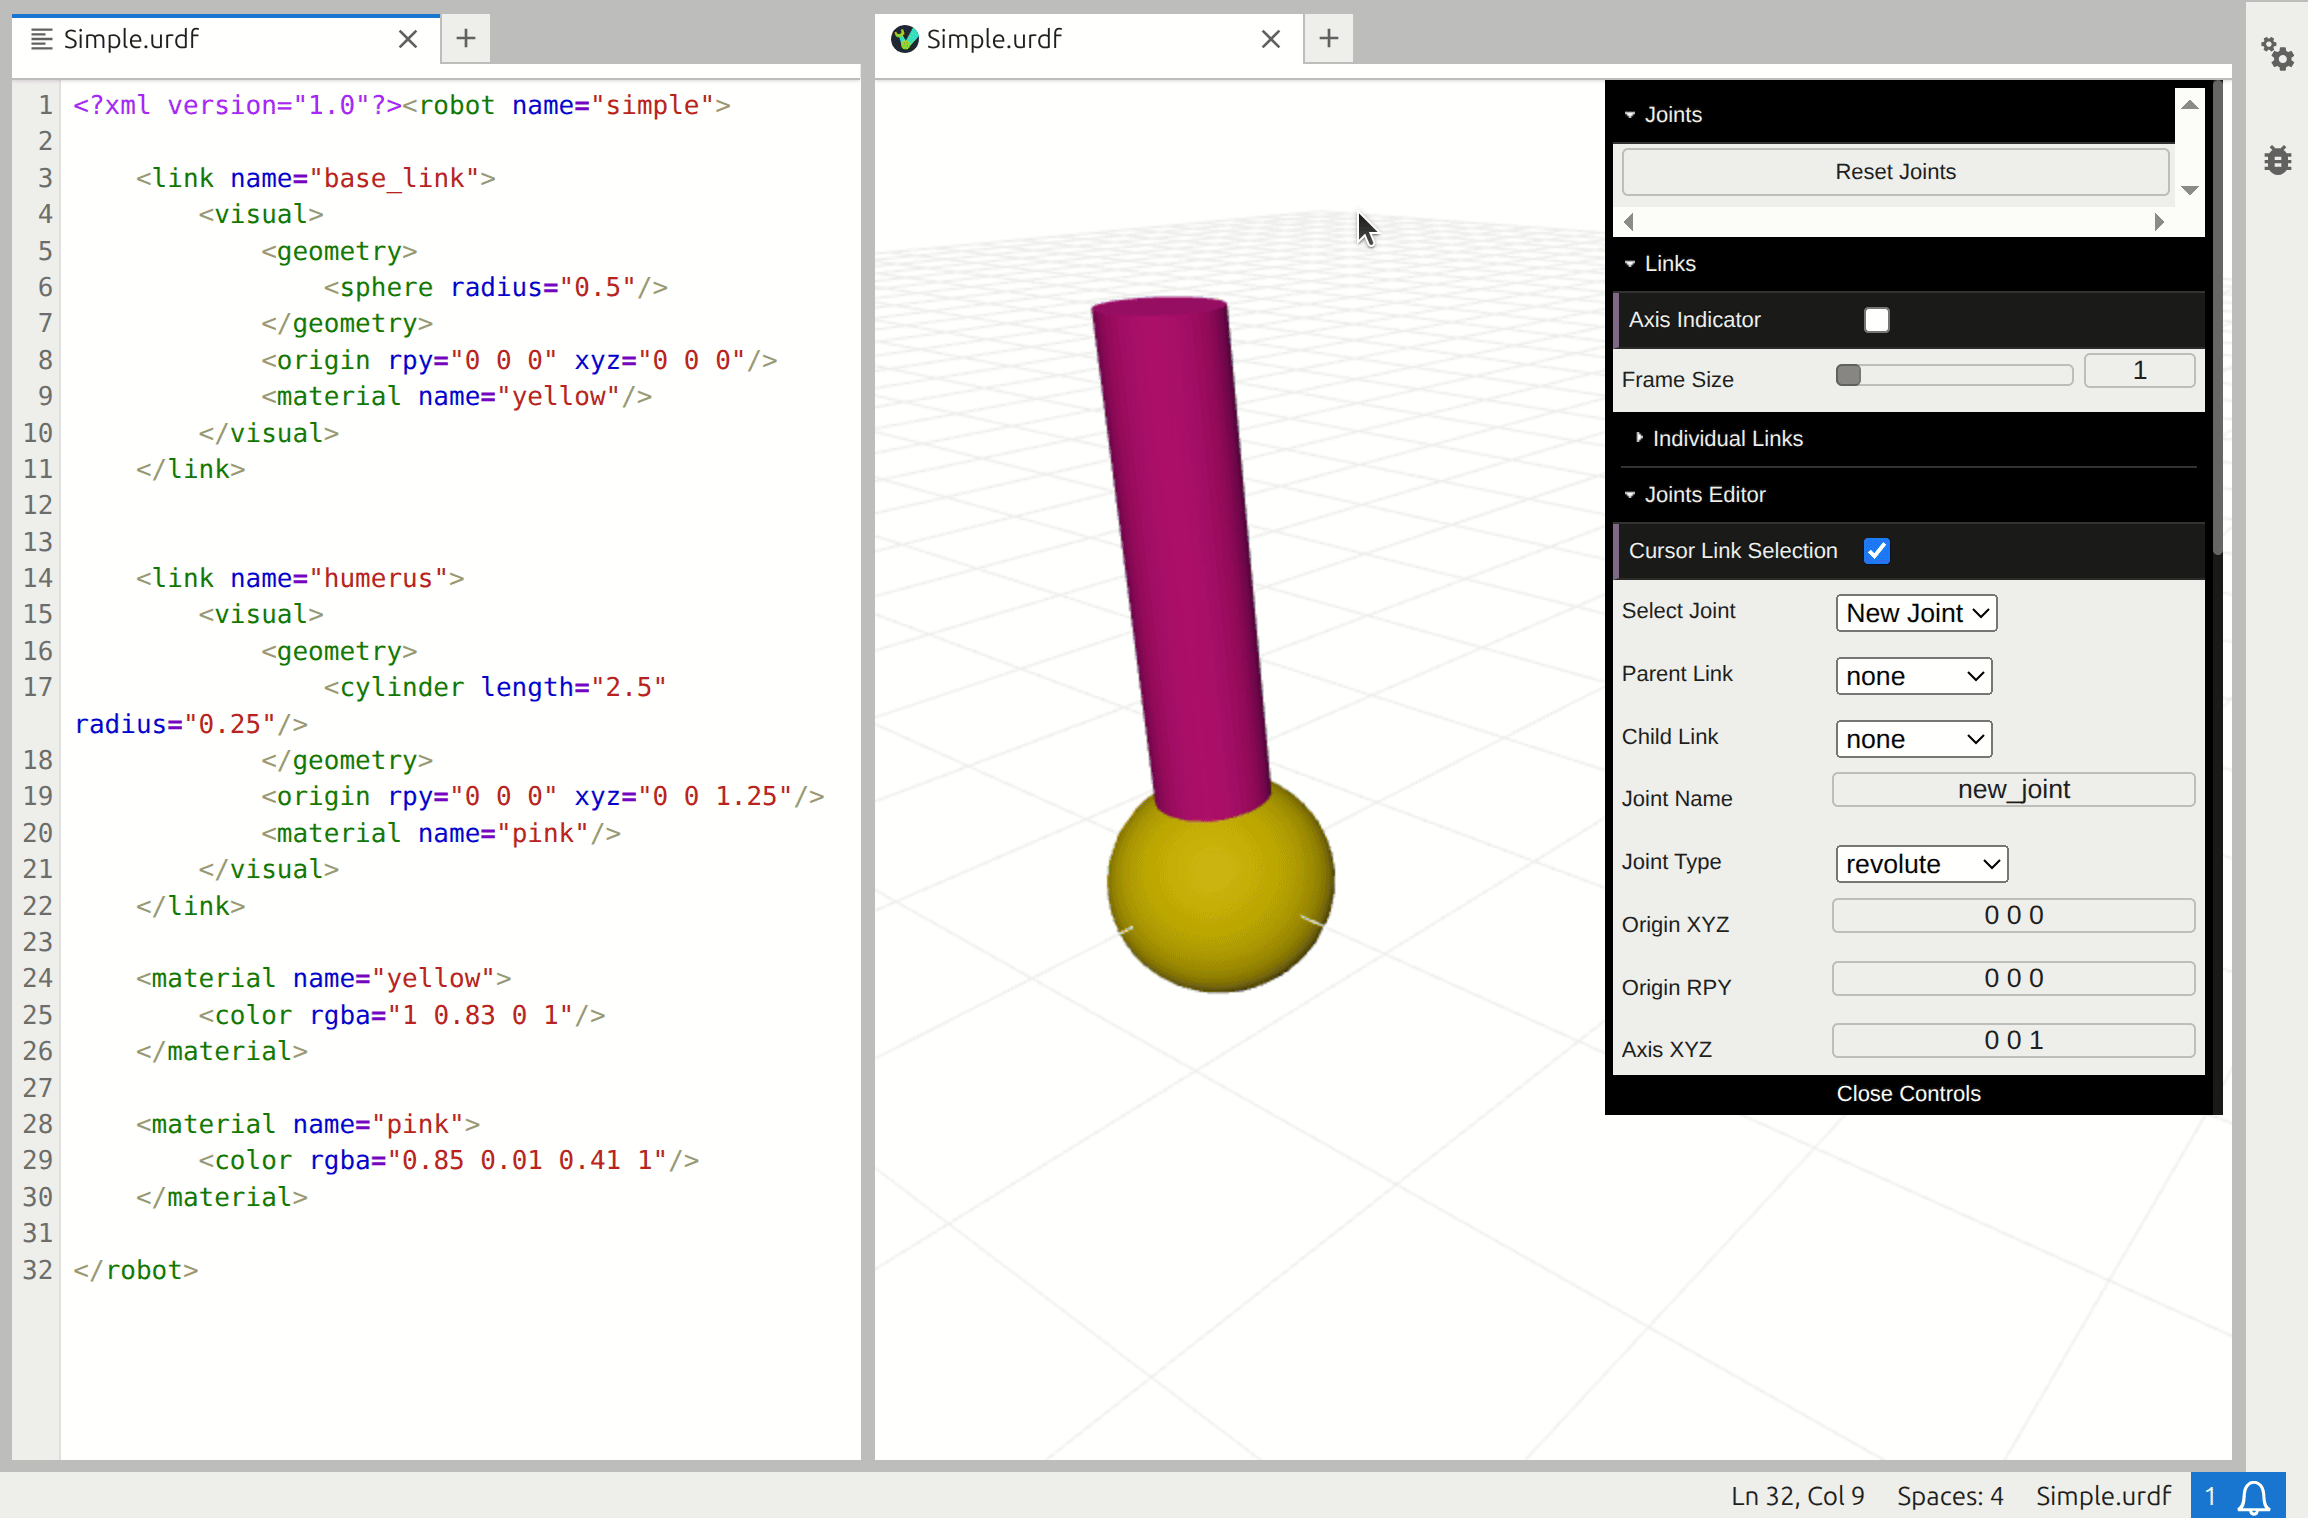Click the Origin XYZ input field
The height and width of the screenshot is (1518, 2308).
[x=2013, y=916]
